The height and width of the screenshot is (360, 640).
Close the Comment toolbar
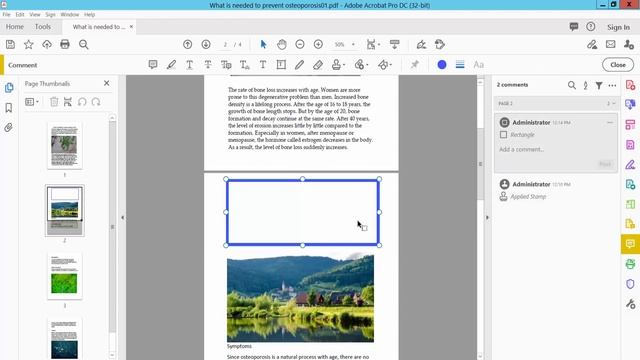click(x=618, y=65)
